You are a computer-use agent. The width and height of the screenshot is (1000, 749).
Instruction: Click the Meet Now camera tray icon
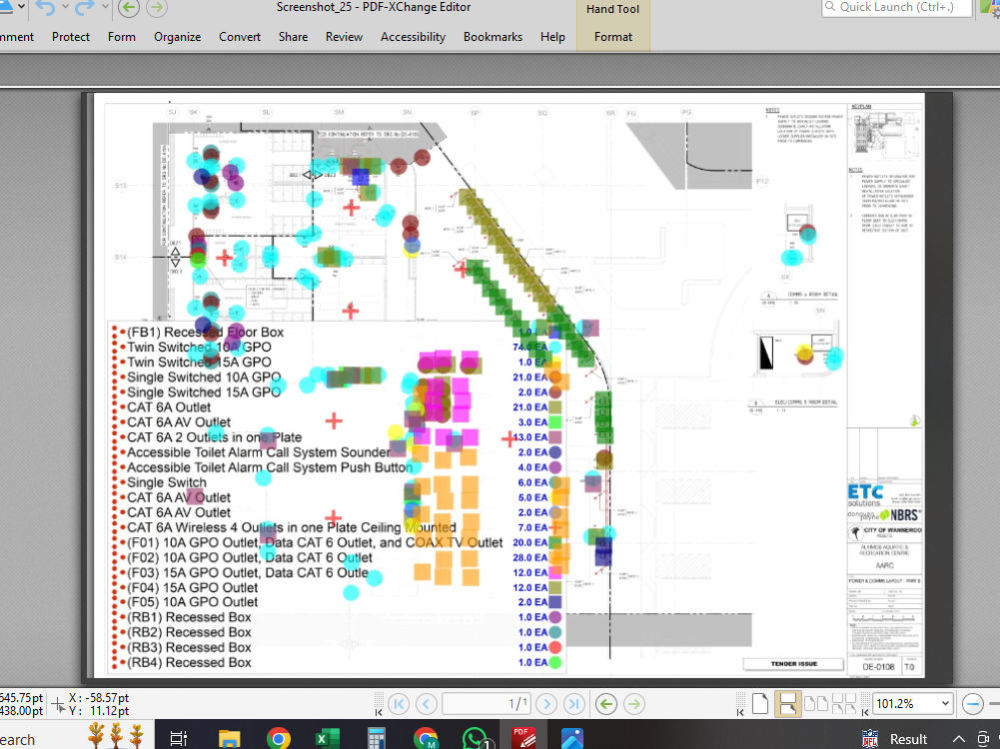tap(985, 739)
